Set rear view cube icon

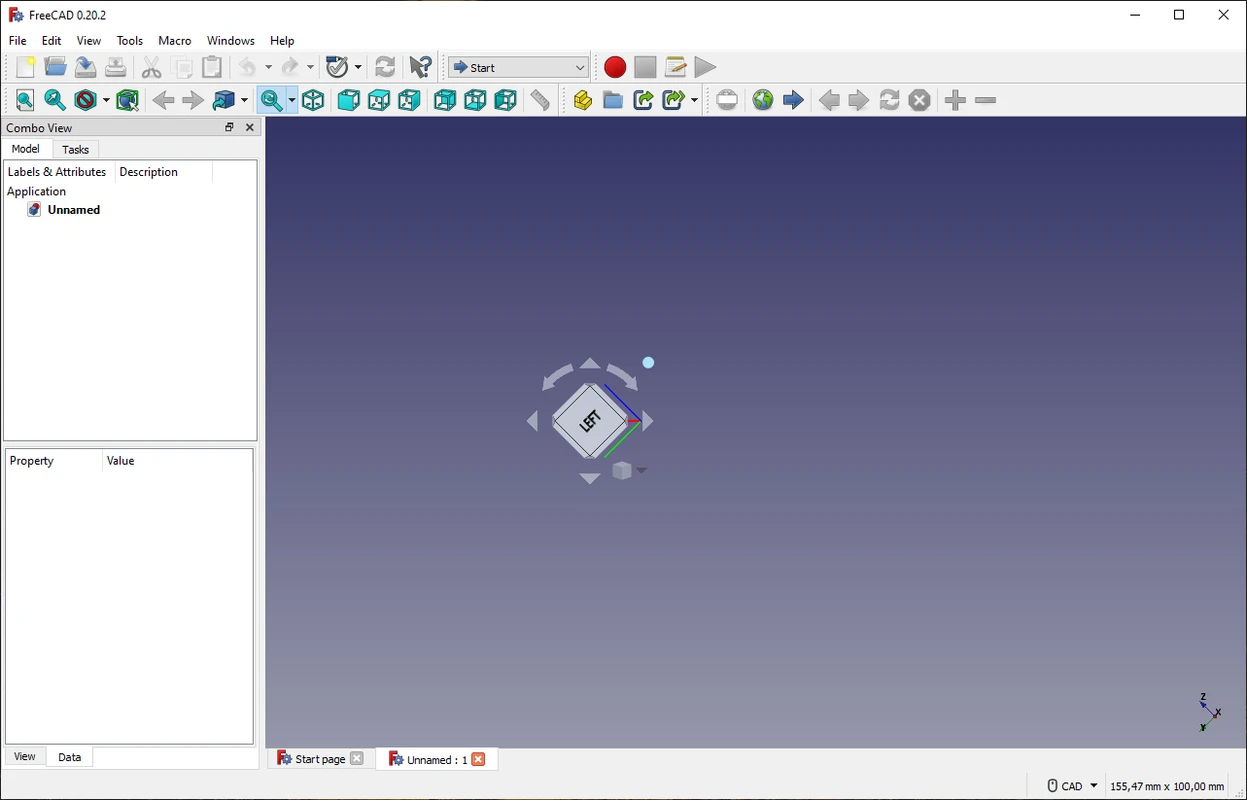[x=444, y=100]
